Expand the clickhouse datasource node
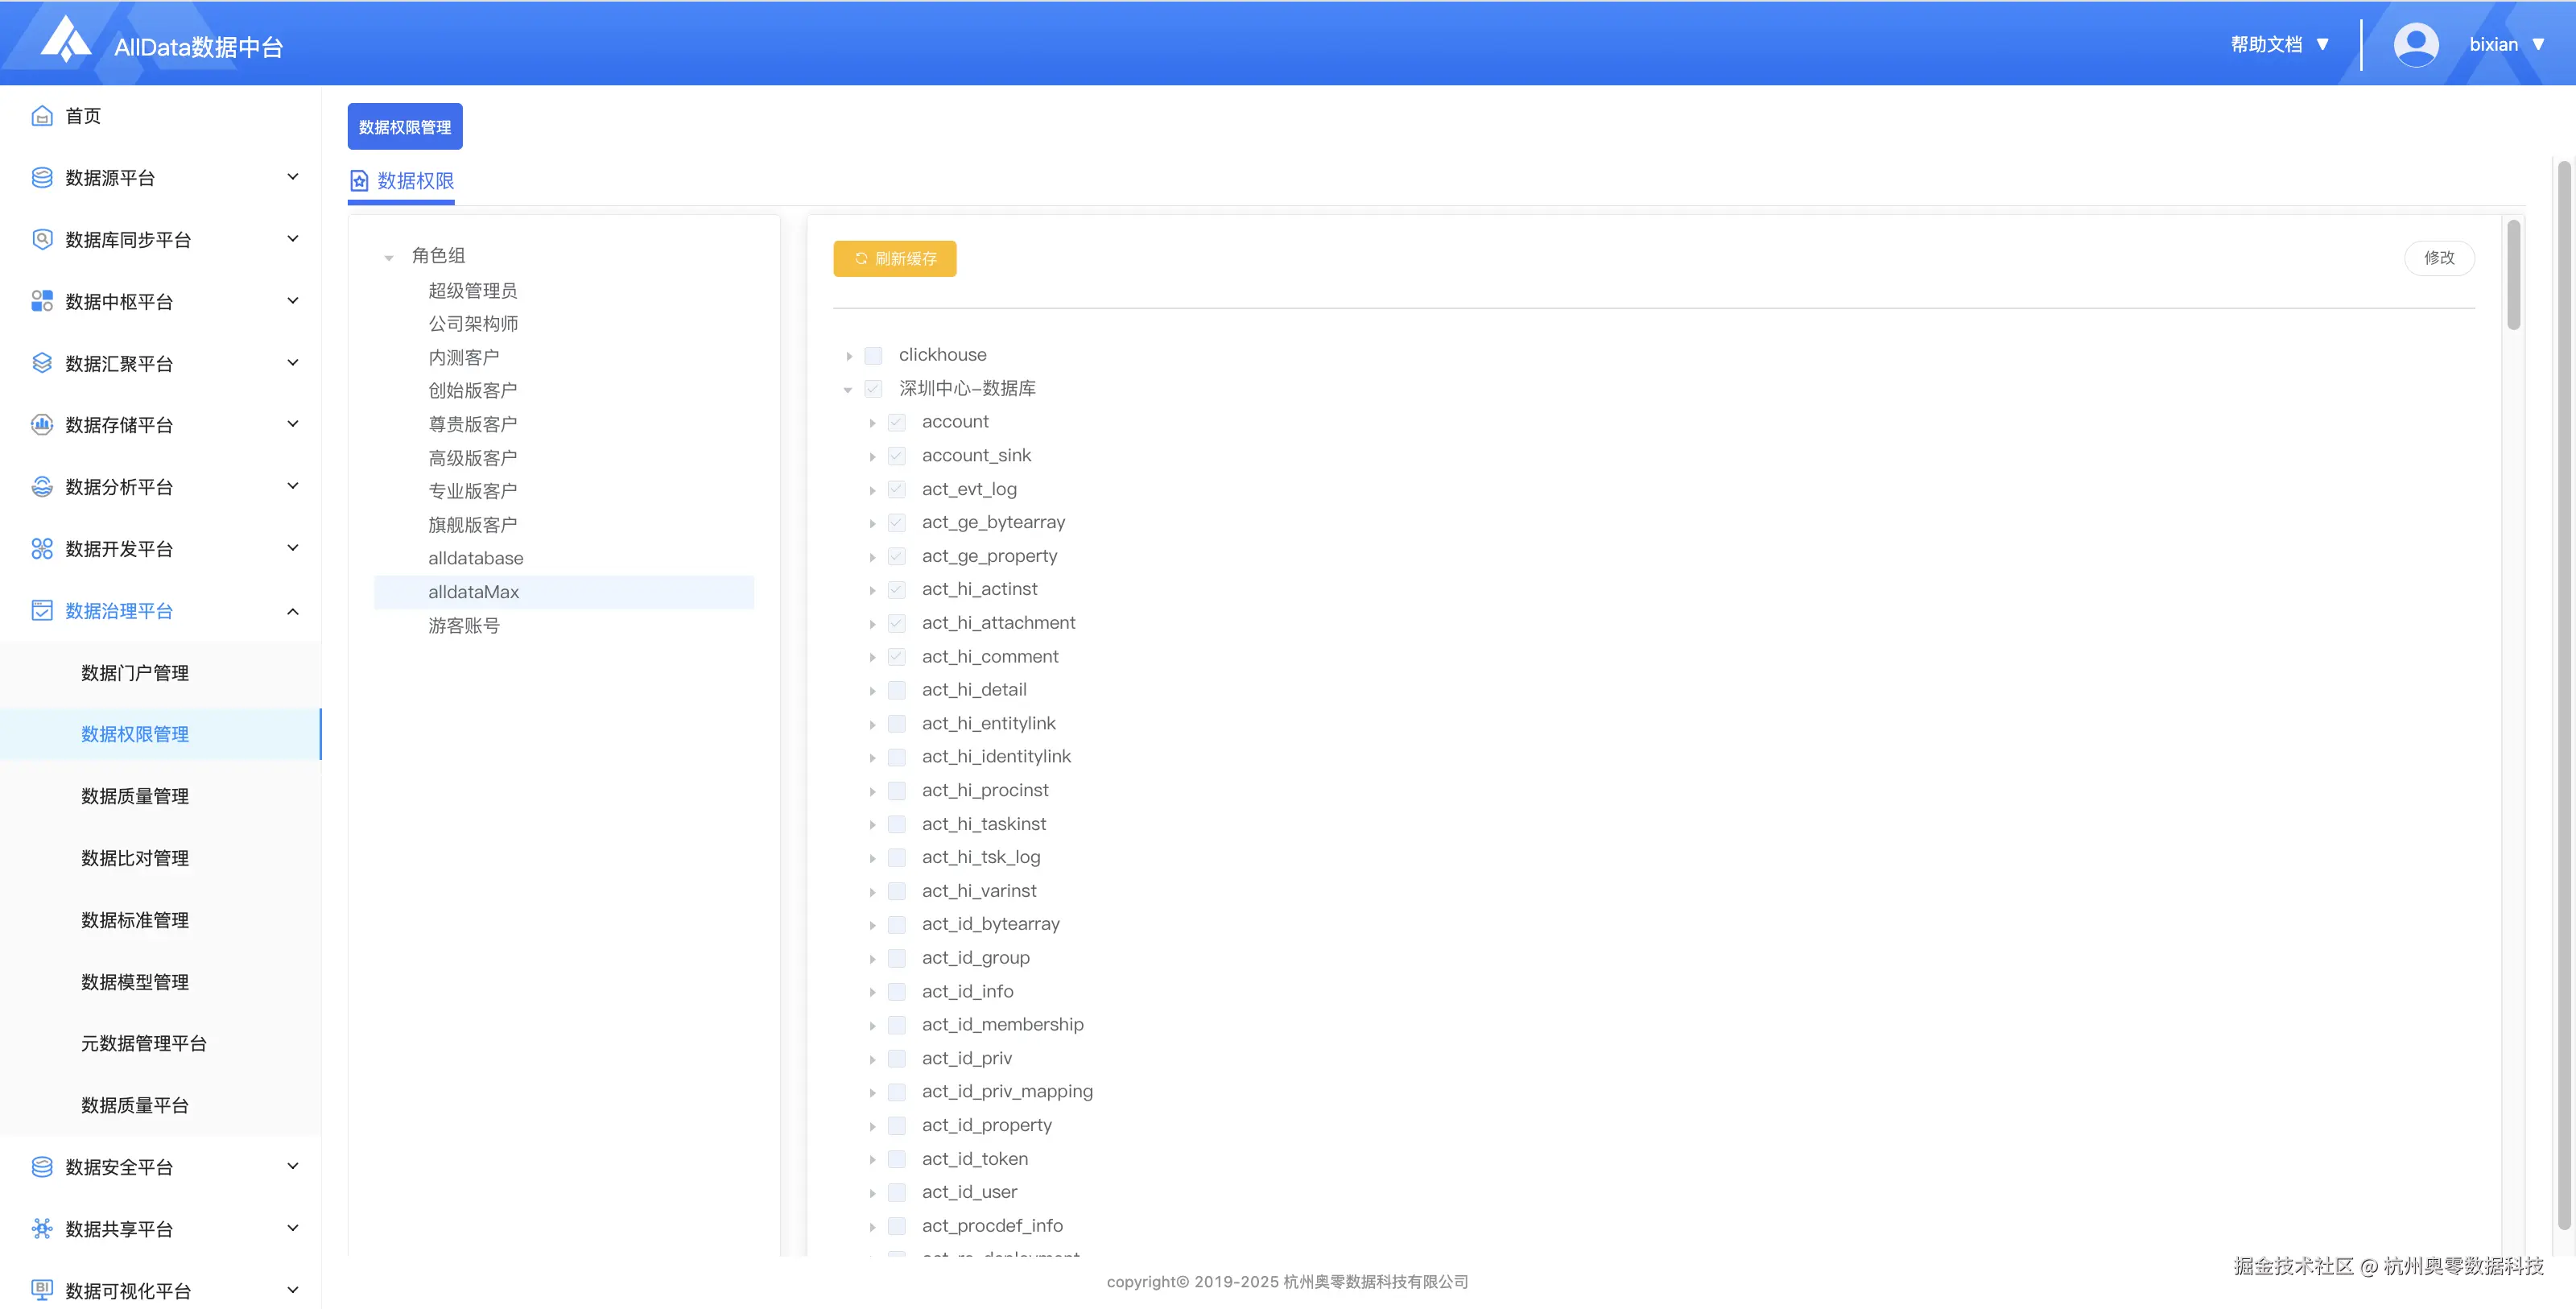The height and width of the screenshot is (1309, 2576). (x=849, y=356)
